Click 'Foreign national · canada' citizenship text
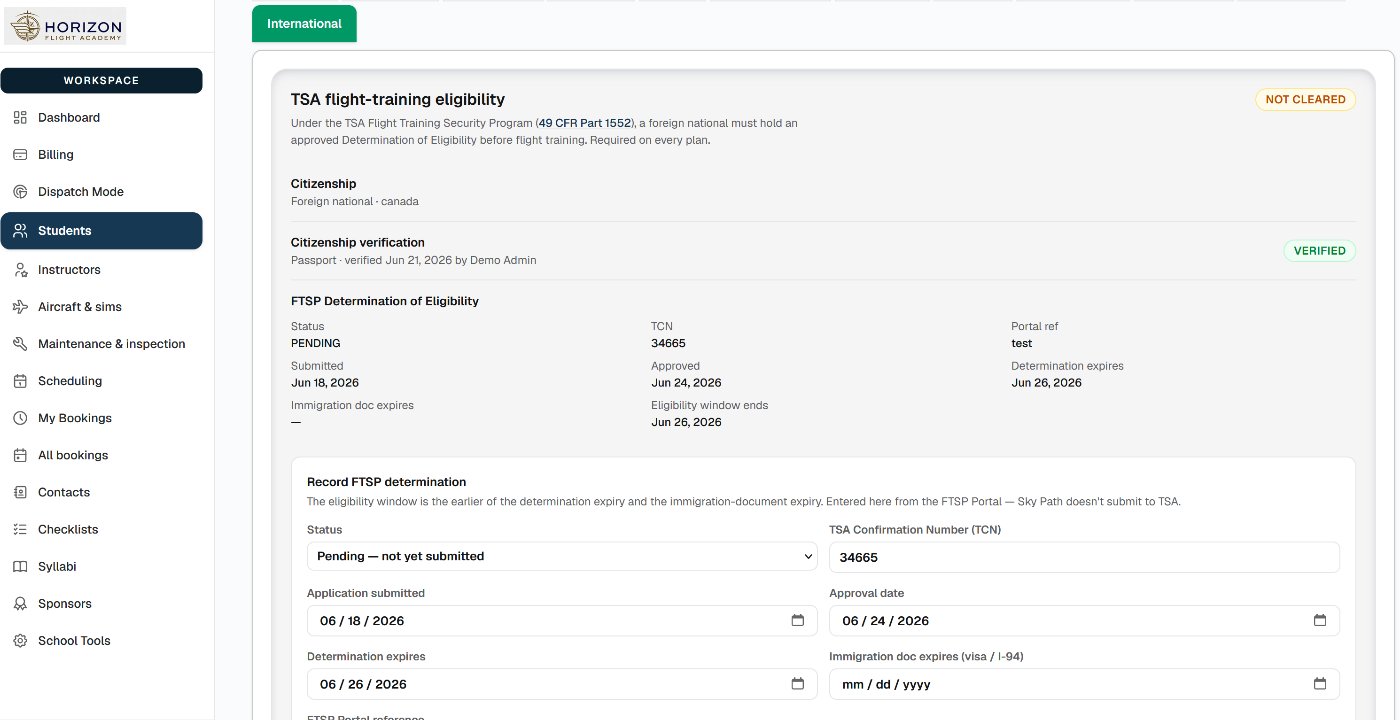Image resolution: width=1400 pixels, height=720 pixels. pos(355,201)
